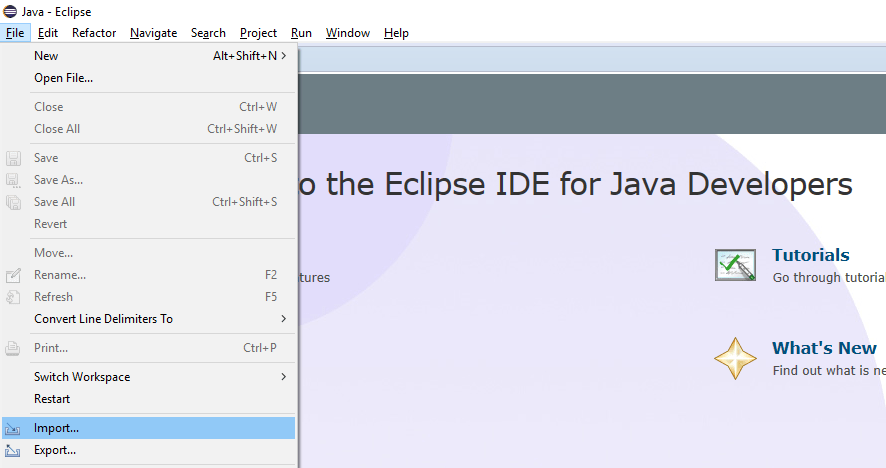886x468 pixels.
Task: Click the Save All icon
Action: (x=13, y=202)
